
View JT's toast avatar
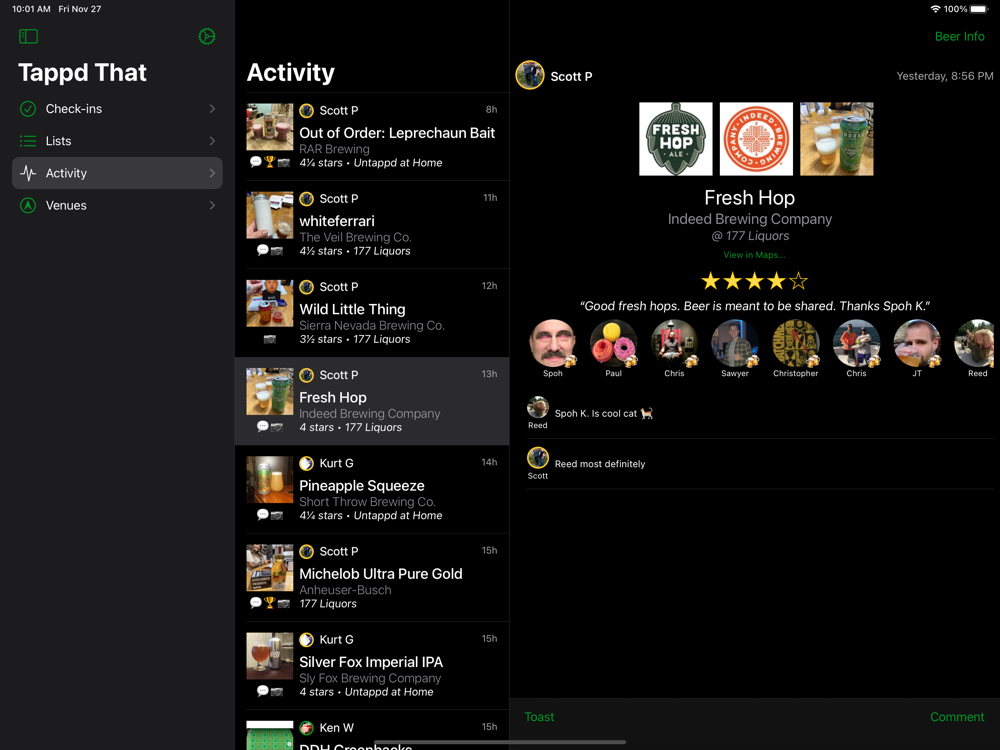click(x=916, y=344)
